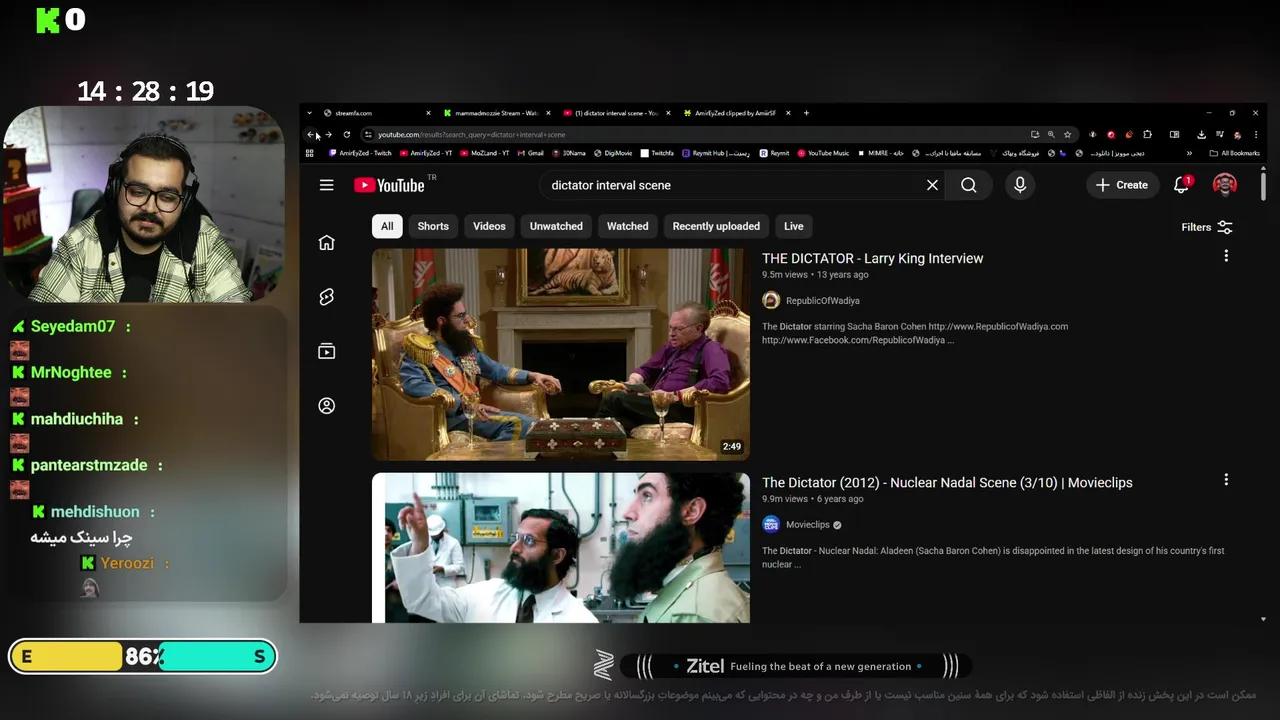Open Gmail bookmark
This screenshot has width=1280, height=720.
[530, 153]
